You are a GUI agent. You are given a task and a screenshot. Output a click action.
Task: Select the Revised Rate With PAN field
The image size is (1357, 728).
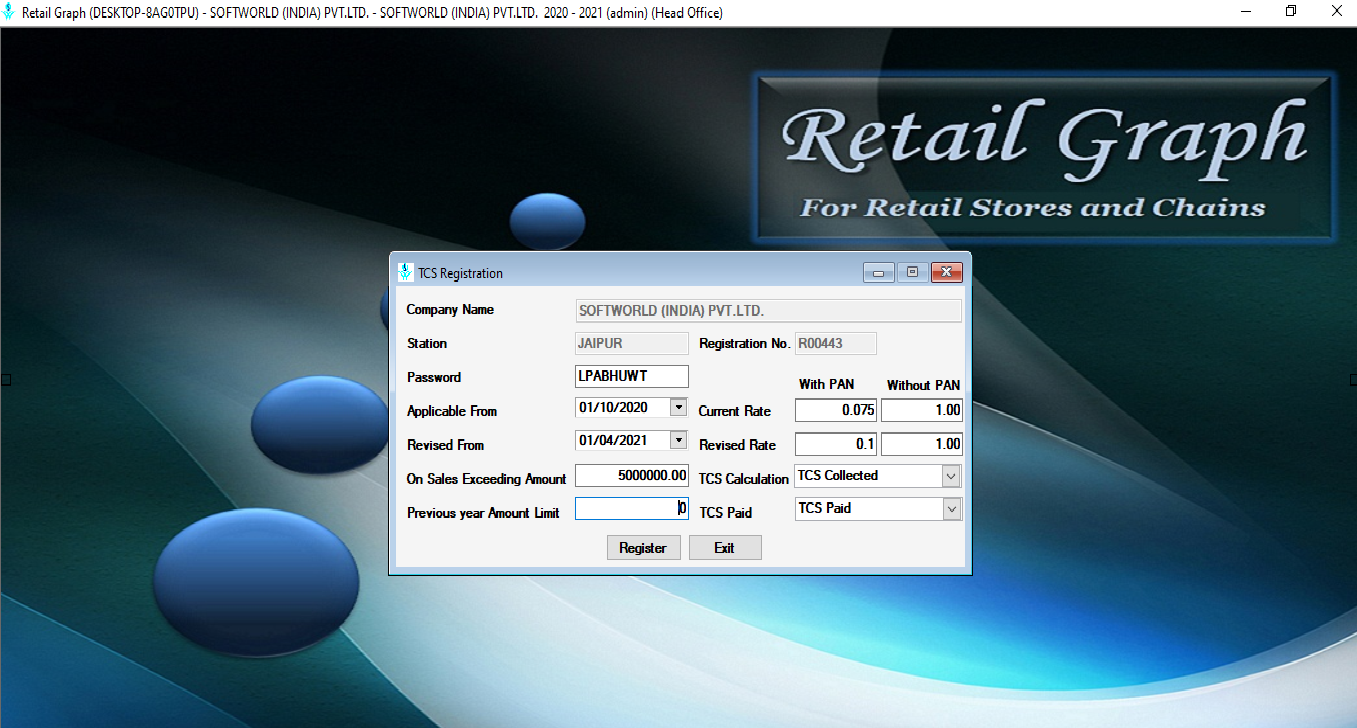pyautogui.click(x=836, y=444)
